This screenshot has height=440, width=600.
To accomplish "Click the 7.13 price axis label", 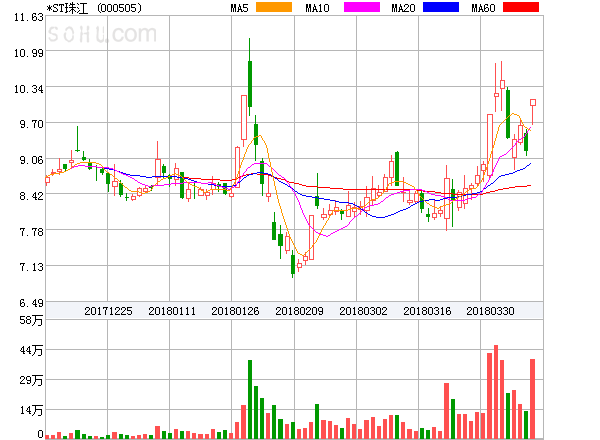I will click(x=31, y=267).
